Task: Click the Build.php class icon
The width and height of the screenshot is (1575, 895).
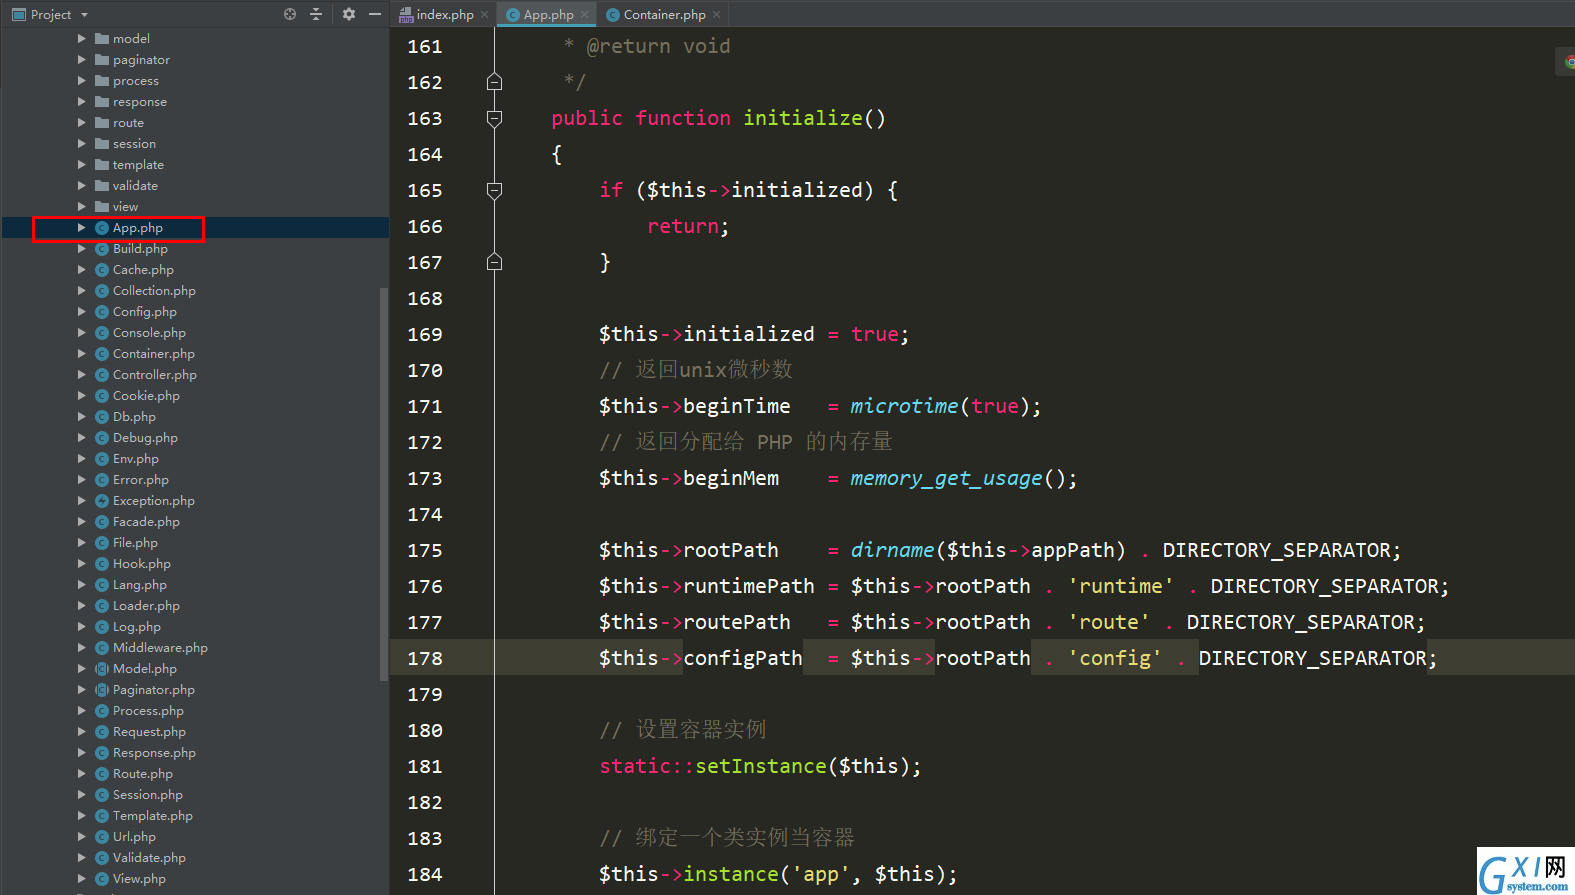Action: [102, 249]
